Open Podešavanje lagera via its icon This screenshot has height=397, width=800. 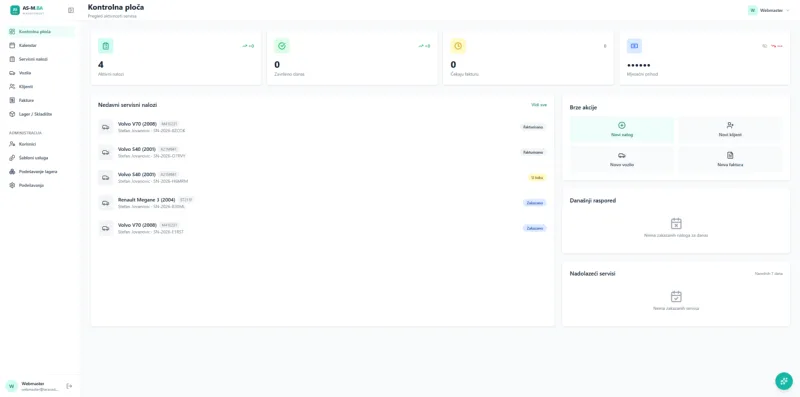[12, 172]
